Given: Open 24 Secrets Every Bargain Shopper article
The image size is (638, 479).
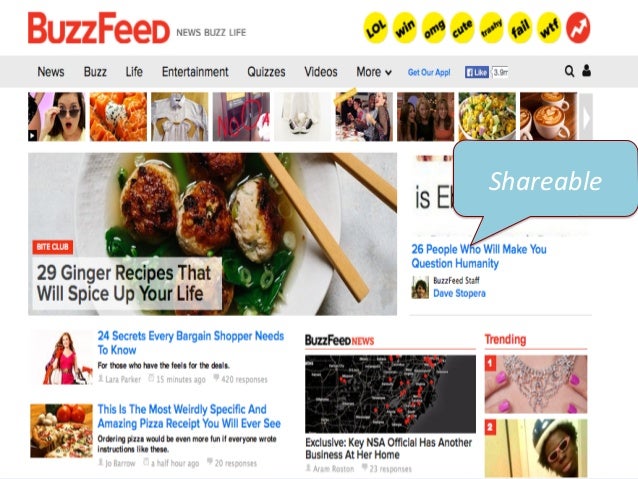Looking at the screenshot, I should pos(190,343).
